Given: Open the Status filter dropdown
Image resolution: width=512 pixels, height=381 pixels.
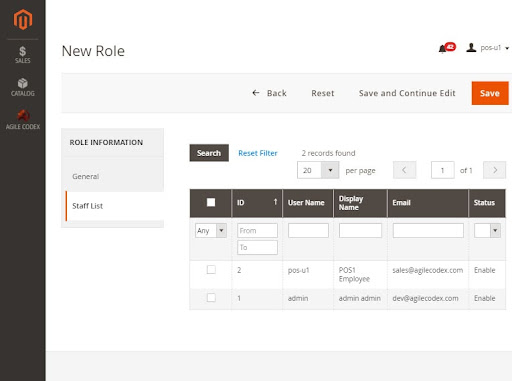Looking at the screenshot, I should pyautogui.click(x=487, y=230).
